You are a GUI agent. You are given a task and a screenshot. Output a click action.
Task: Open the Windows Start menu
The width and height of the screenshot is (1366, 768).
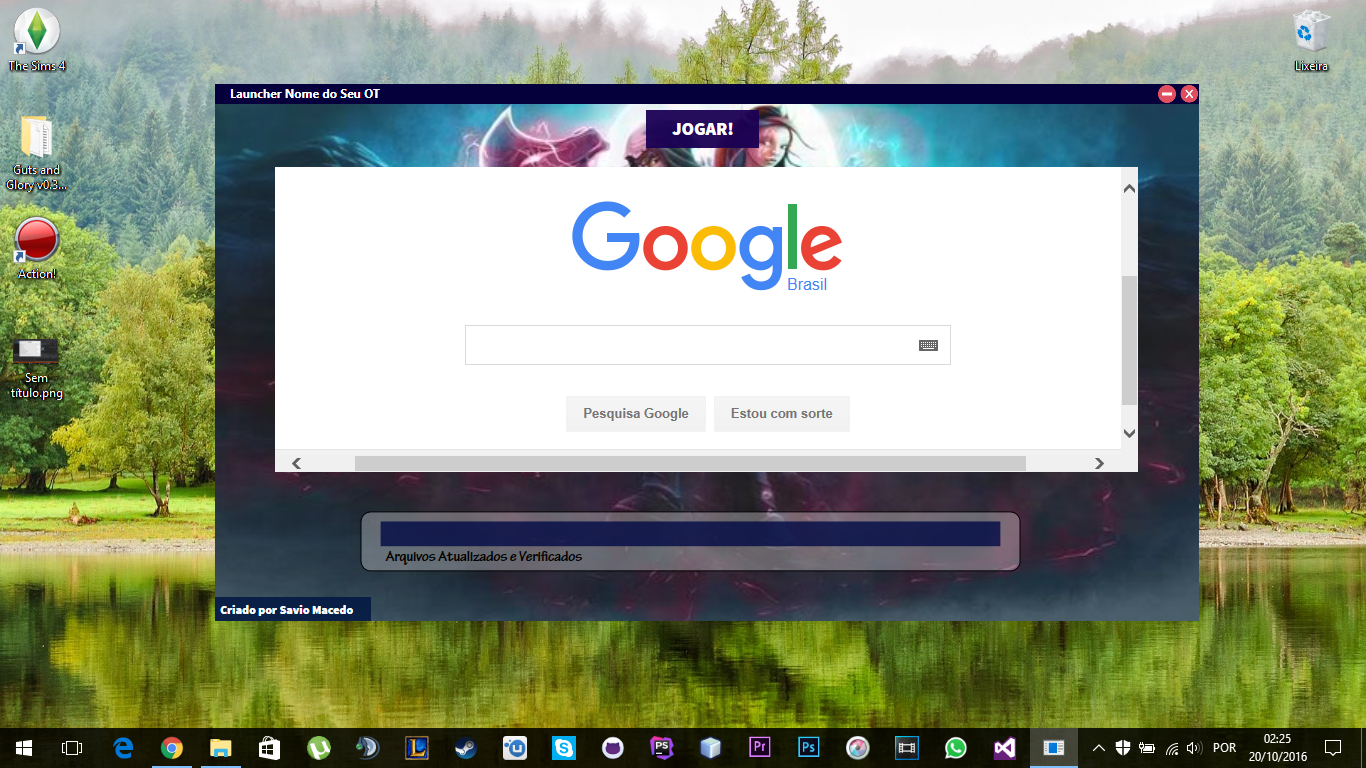(24, 747)
